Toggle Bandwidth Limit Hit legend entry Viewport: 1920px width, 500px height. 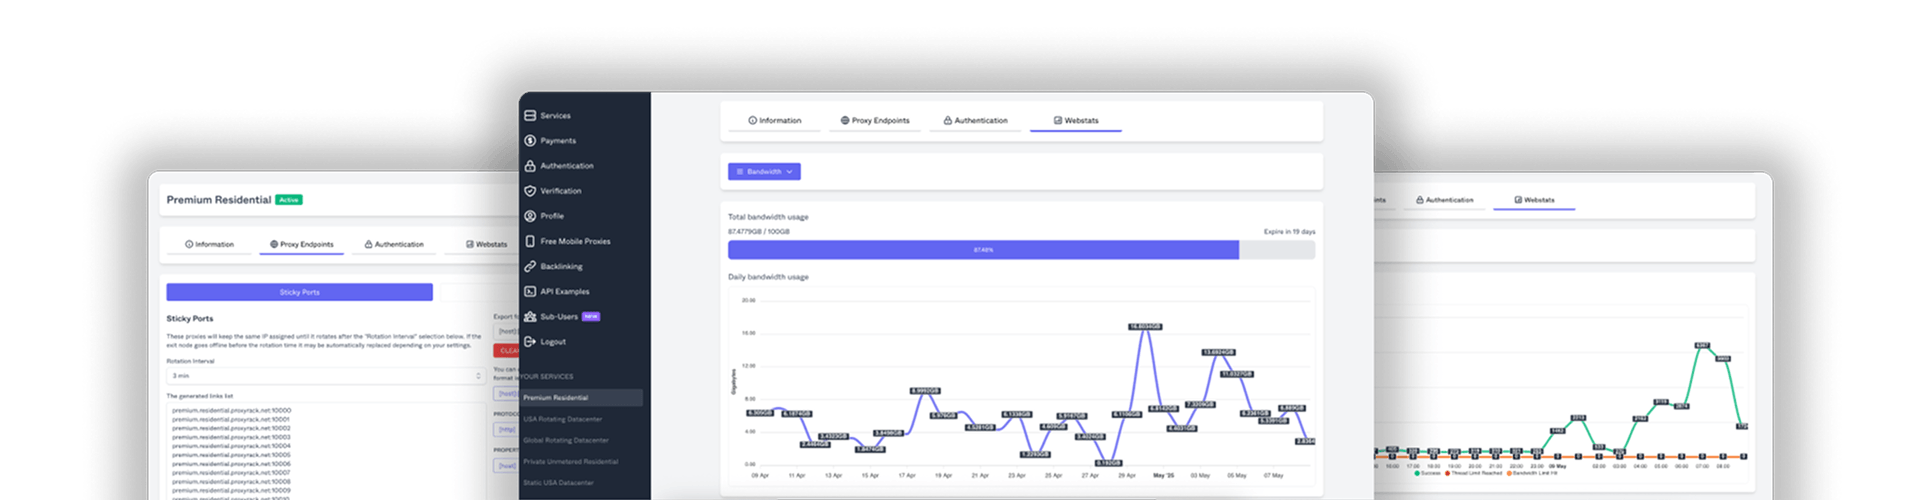pyautogui.click(x=1534, y=473)
